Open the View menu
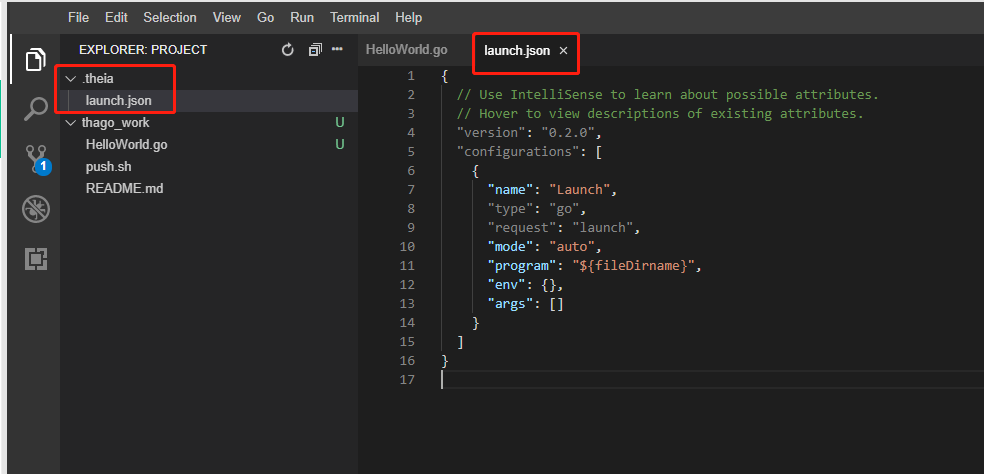This screenshot has width=984, height=474. coord(227,18)
